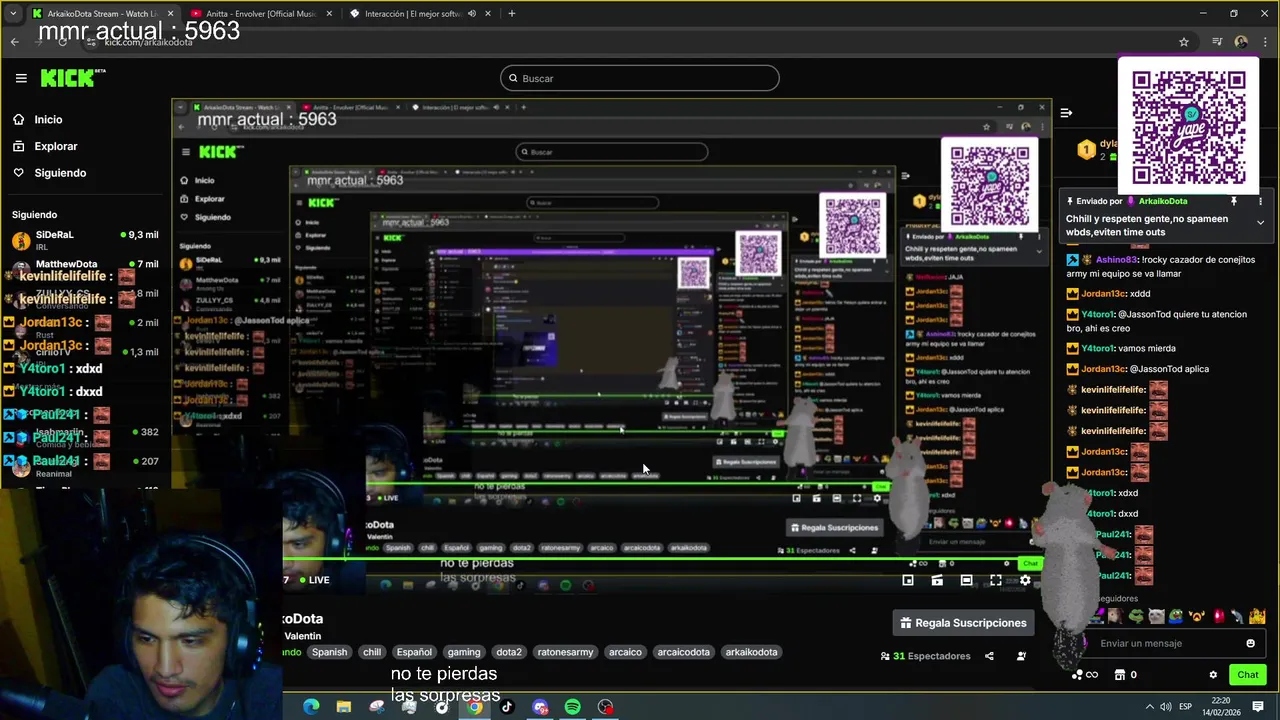Select the ratonesarmy tag

click(565, 652)
